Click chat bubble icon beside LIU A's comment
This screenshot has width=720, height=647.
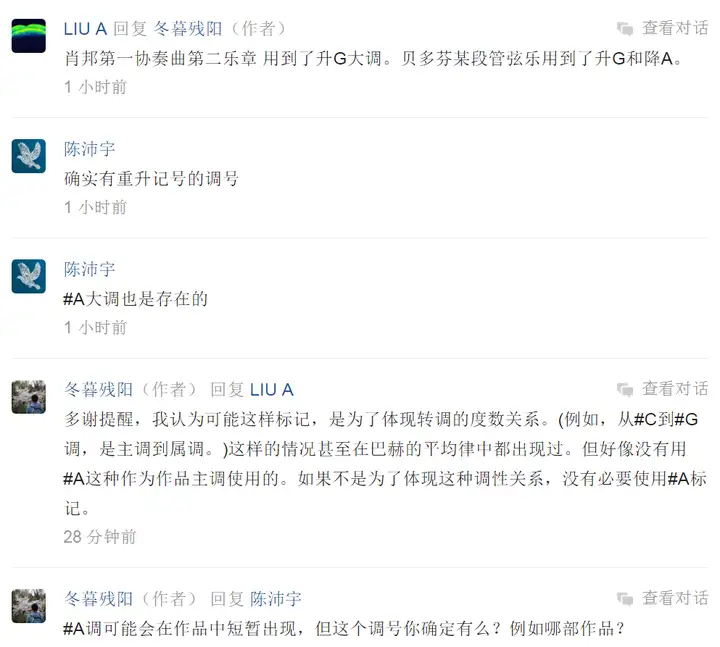625,28
